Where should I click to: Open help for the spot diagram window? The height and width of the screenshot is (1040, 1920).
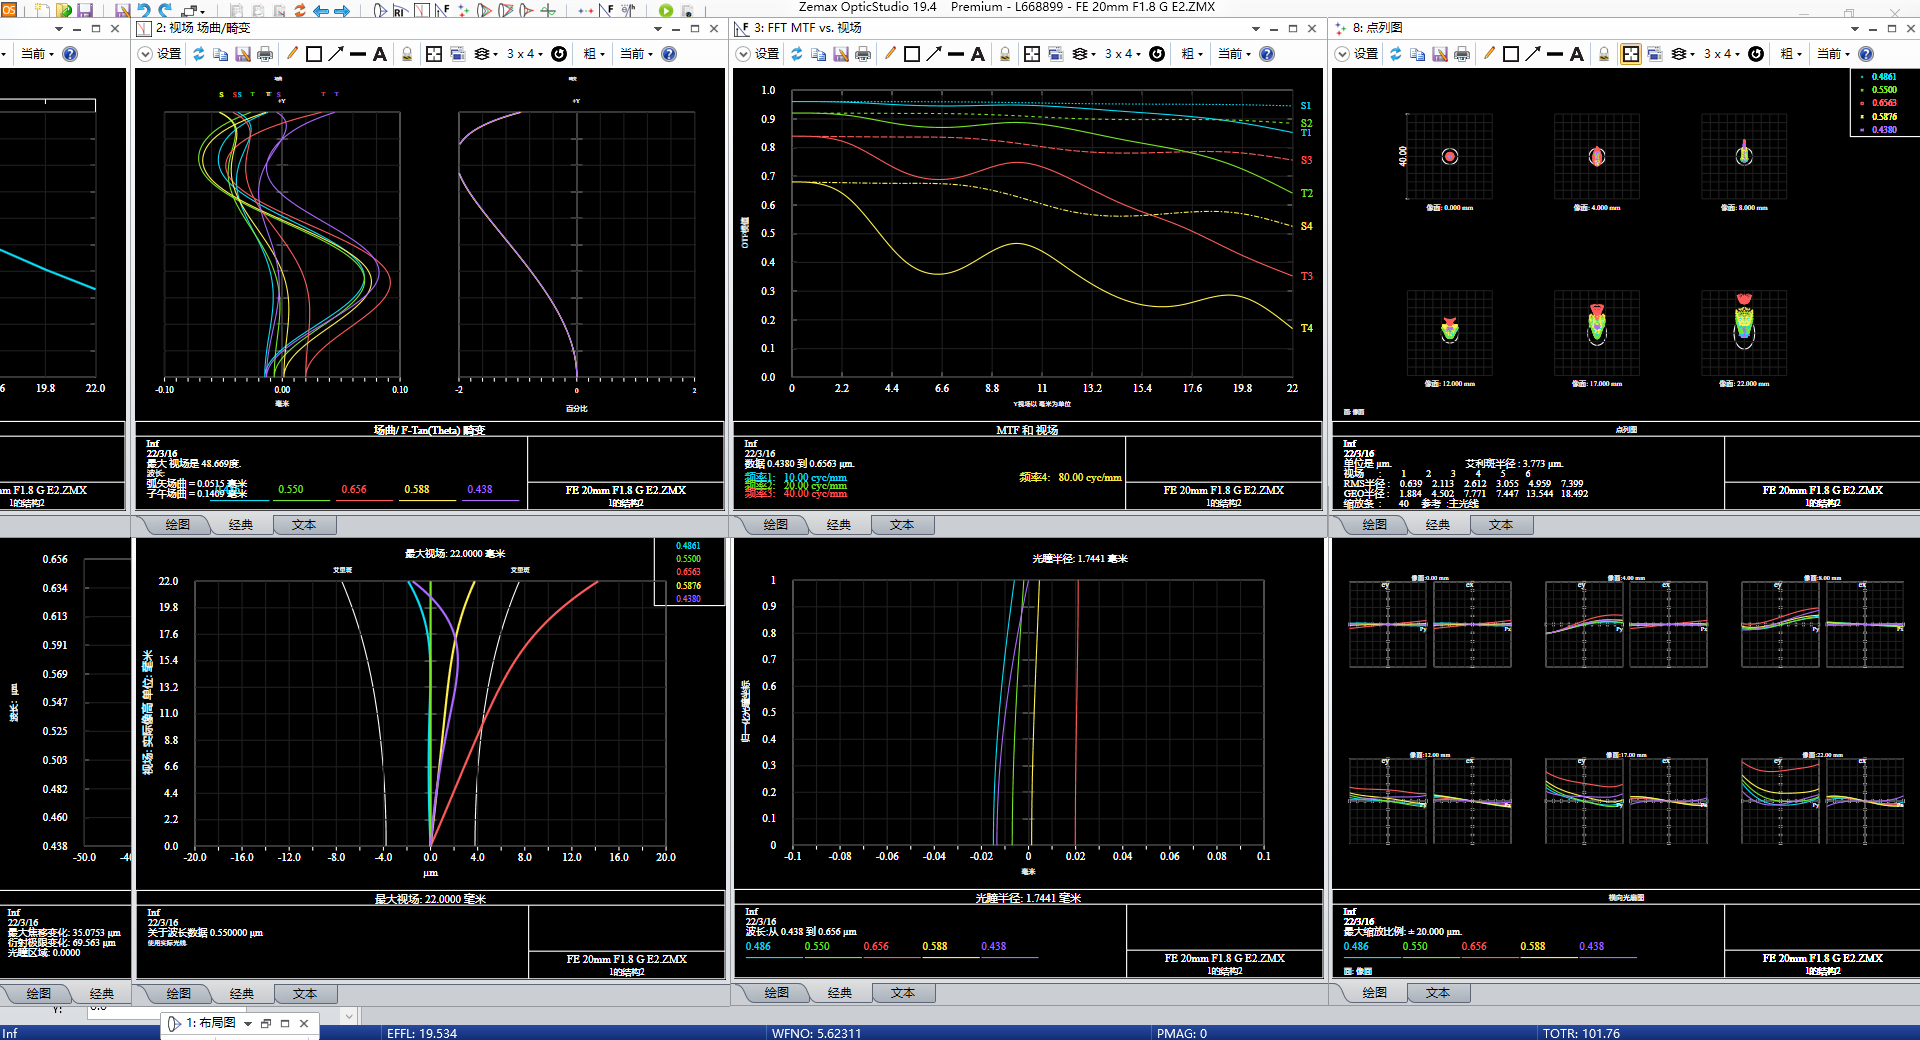point(1865,54)
